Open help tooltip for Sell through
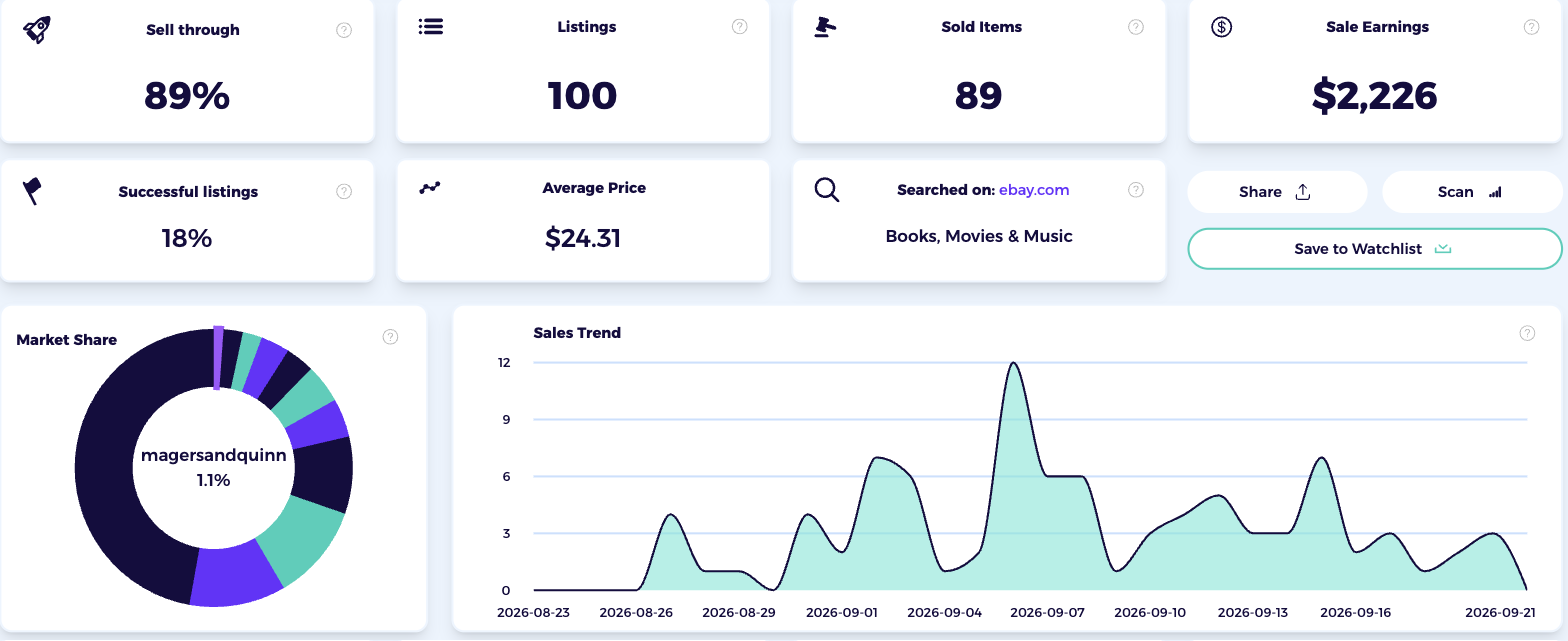This screenshot has width=1568, height=641. (344, 30)
